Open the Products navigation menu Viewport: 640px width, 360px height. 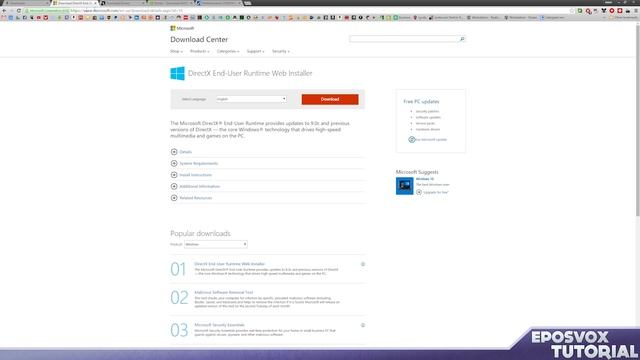pos(200,51)
